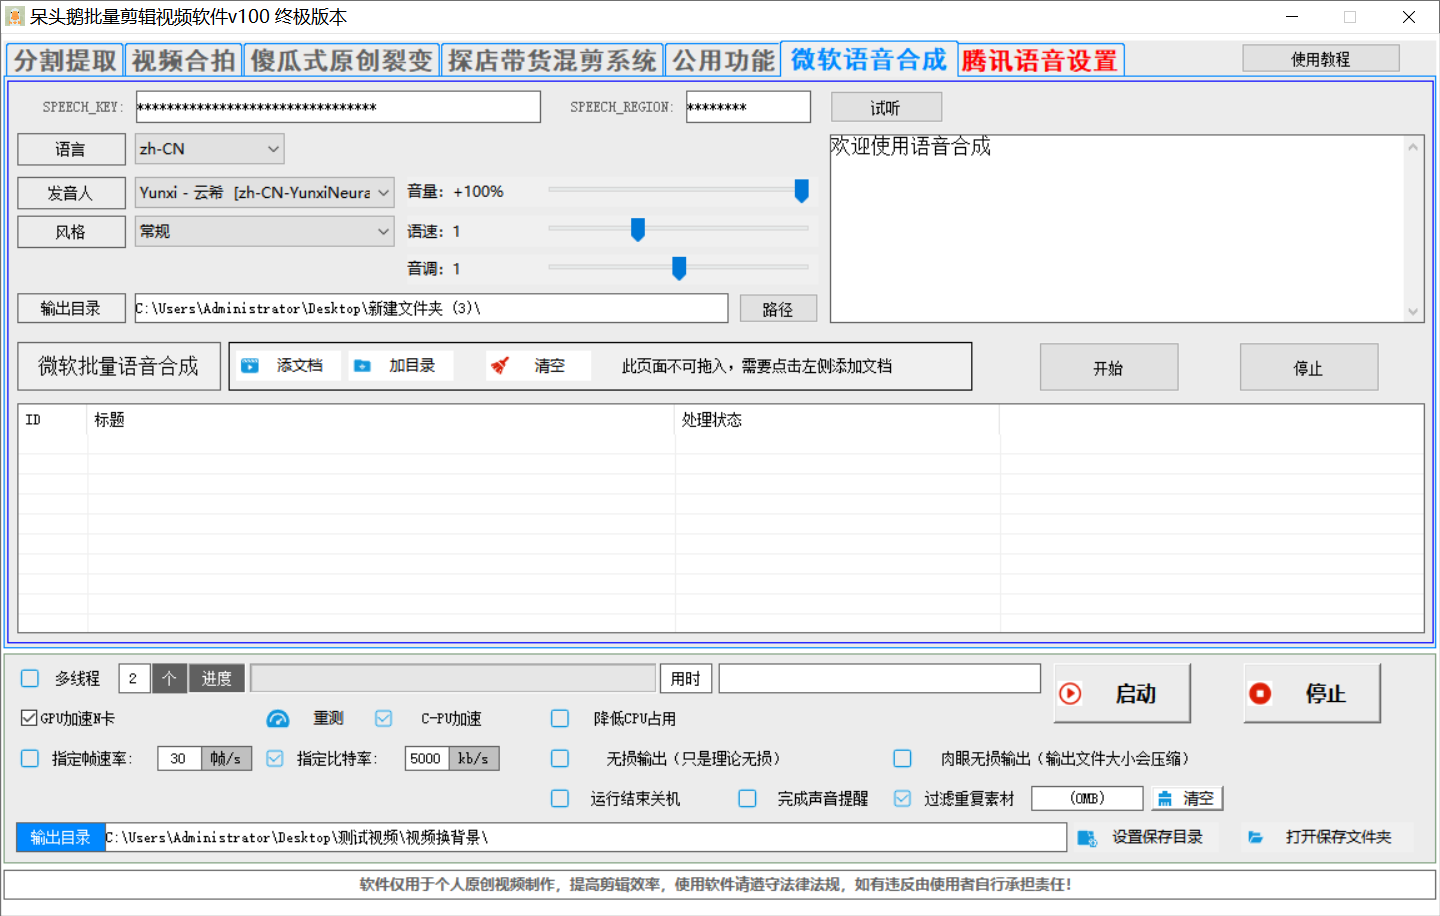Click the 标题 column header
This screenshot has height=916, width=1440.
tap(381, 420)
